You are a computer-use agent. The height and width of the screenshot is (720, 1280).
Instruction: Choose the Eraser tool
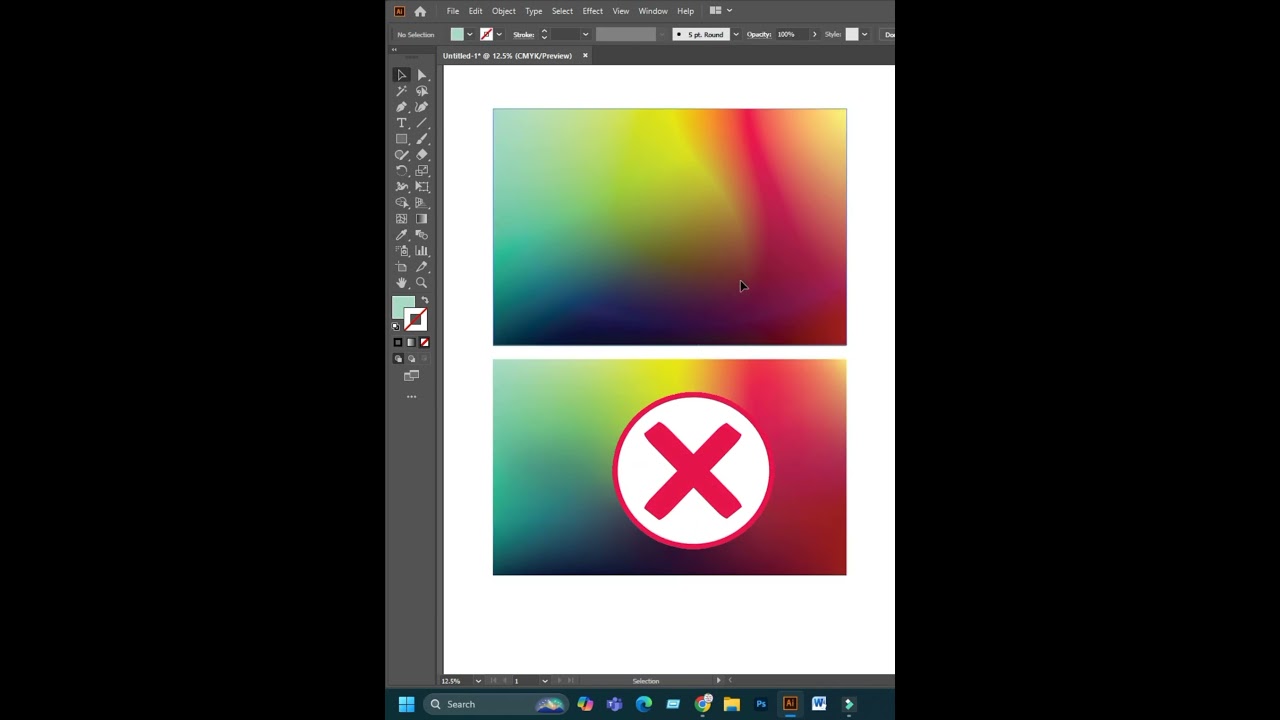coord(422,155)
